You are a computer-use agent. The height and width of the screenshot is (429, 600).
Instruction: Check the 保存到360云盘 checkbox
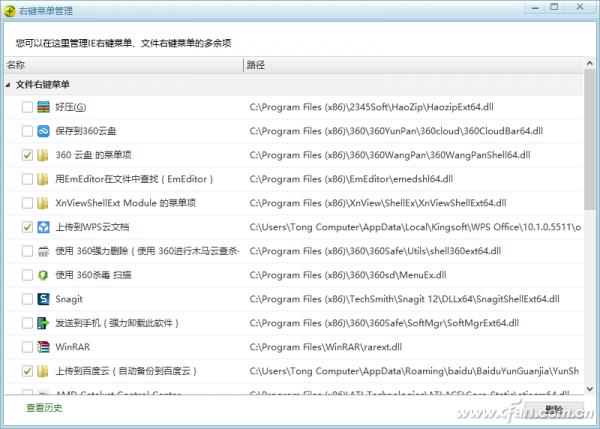click(x=27, y=131)
